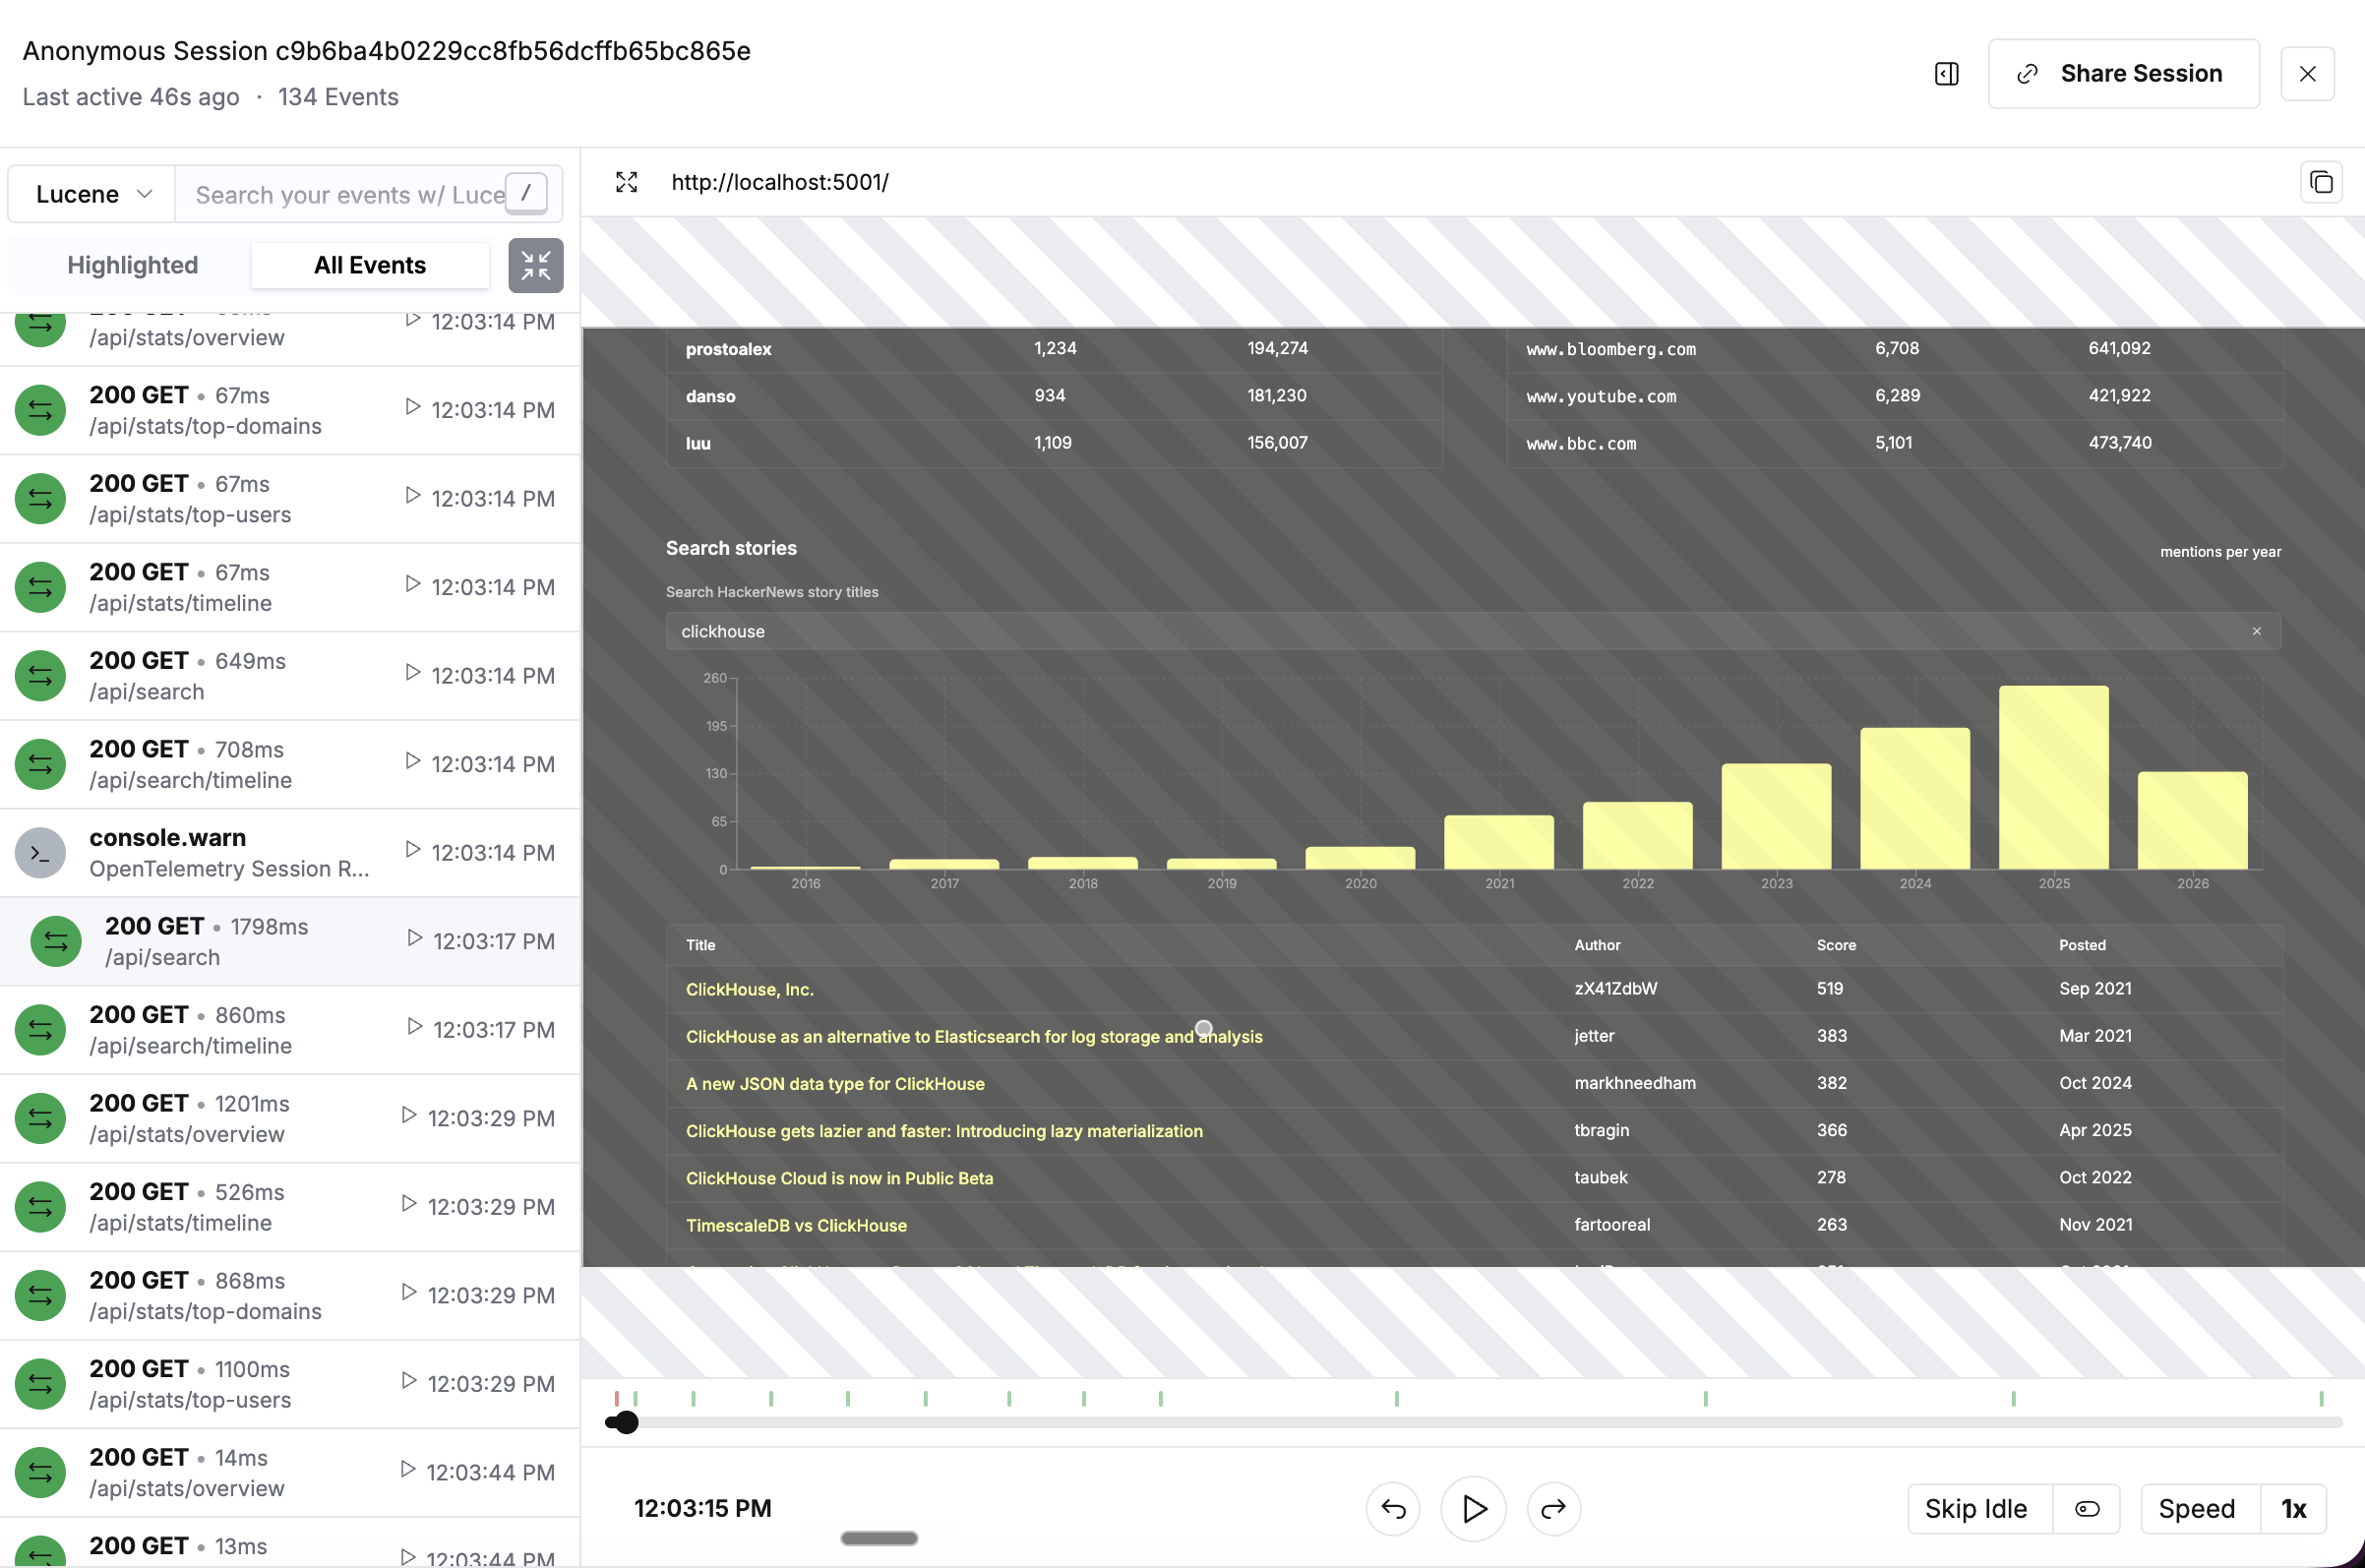The image size is (2365, 1568).
Task: Click the Share Session button
Action: [x=2123, y=74]
